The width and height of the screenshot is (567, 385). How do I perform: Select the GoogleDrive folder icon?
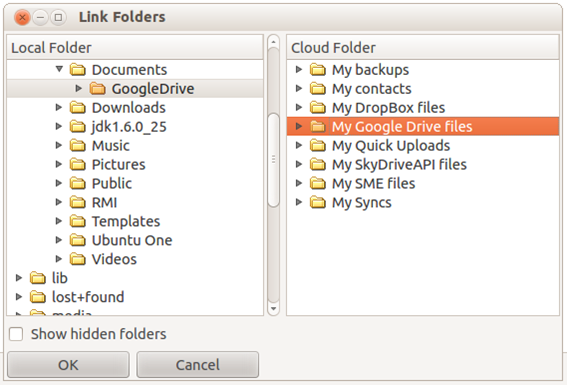pos(97,89)
